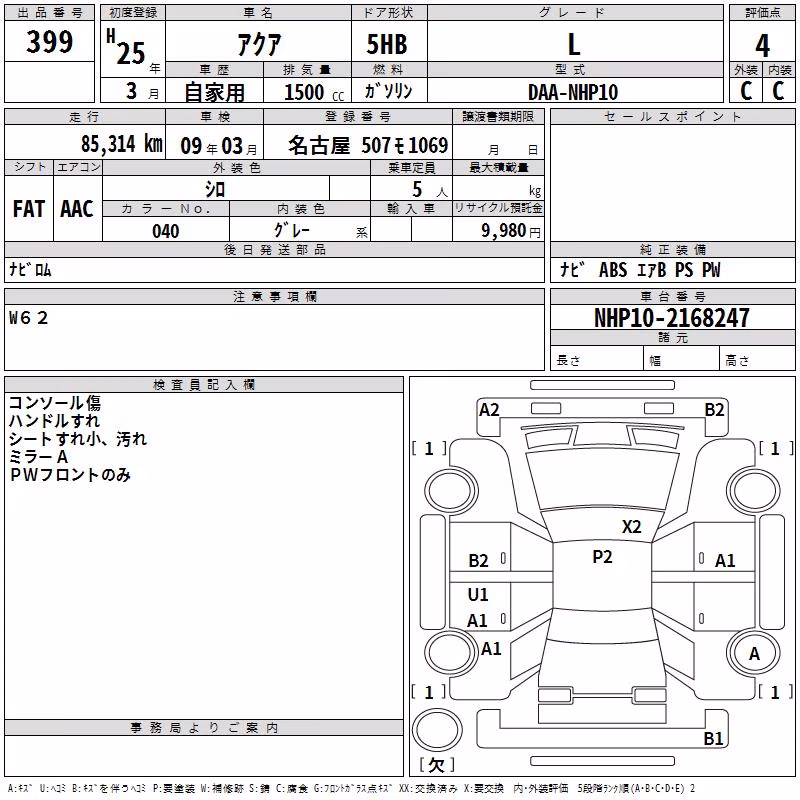Click the wheel marked A
Screen dimensions: 800x800
(754, 653)
